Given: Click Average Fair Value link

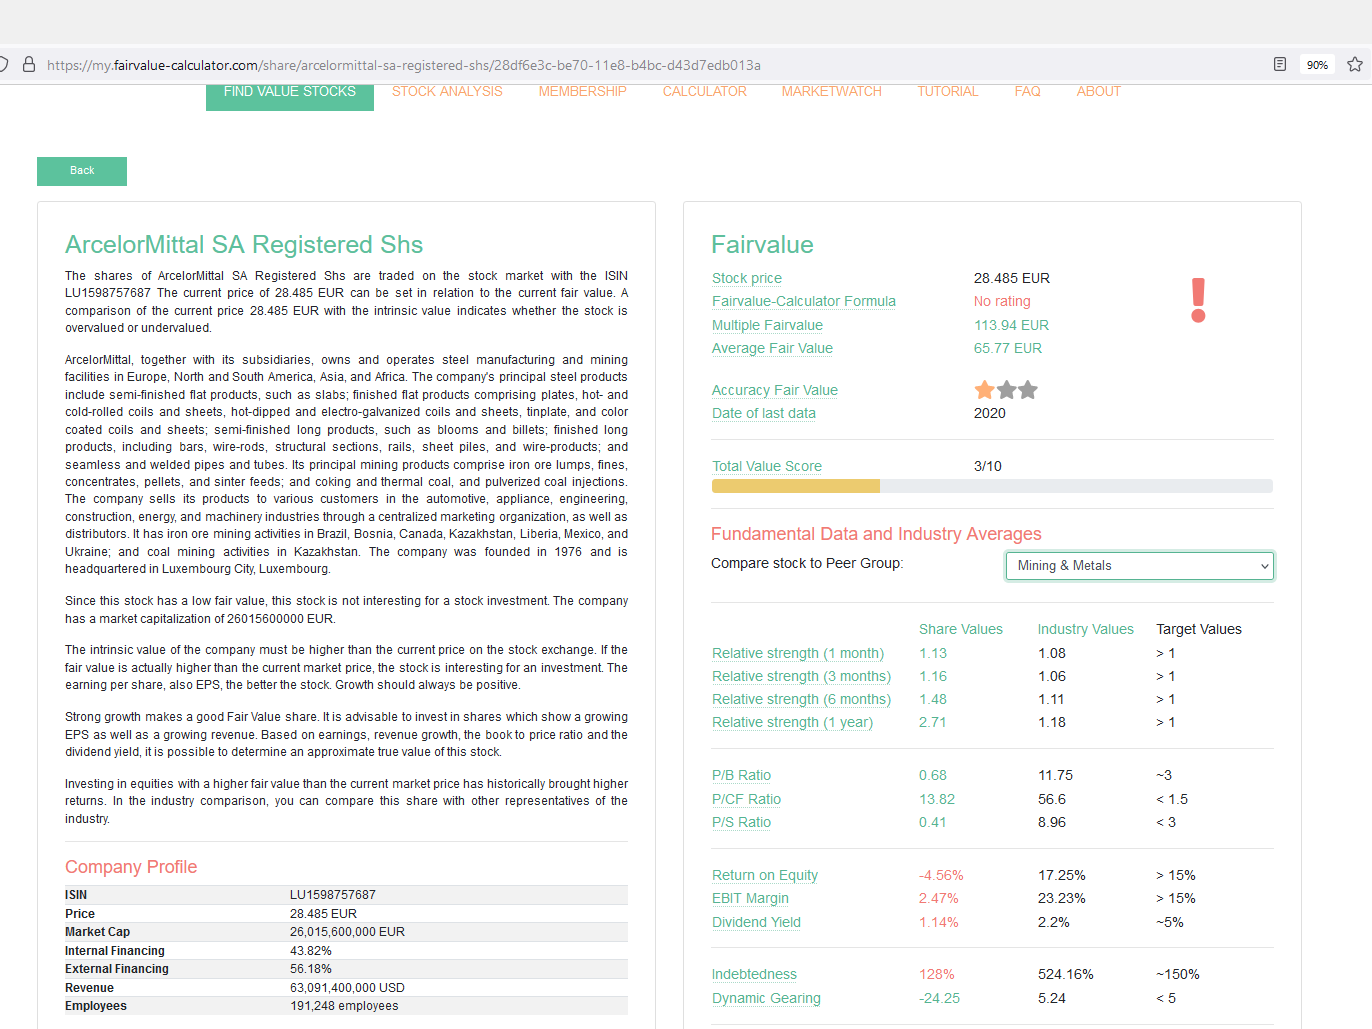Looking at the screenshot, I should pyautogui.click(x=772, y=348).
